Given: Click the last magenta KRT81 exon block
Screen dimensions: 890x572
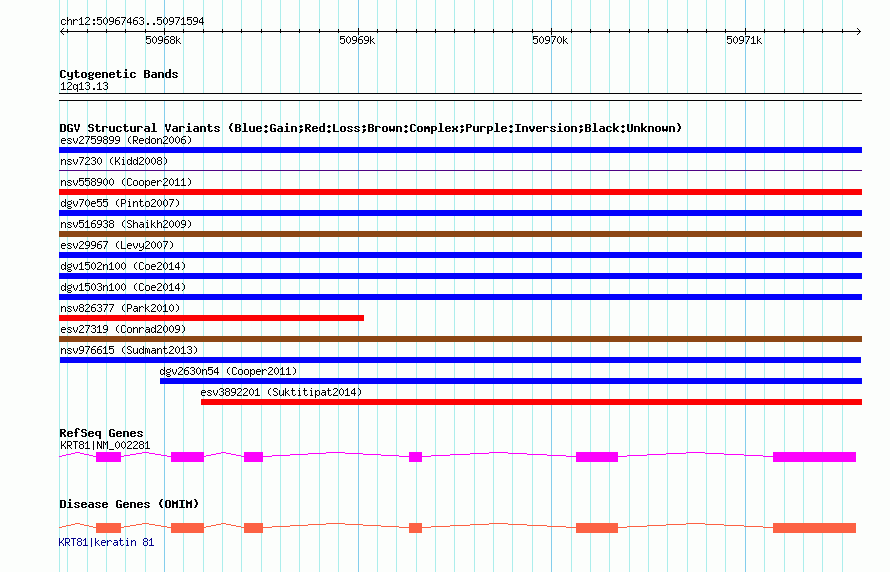Looking at the screenshot, I should coord(815,457).
